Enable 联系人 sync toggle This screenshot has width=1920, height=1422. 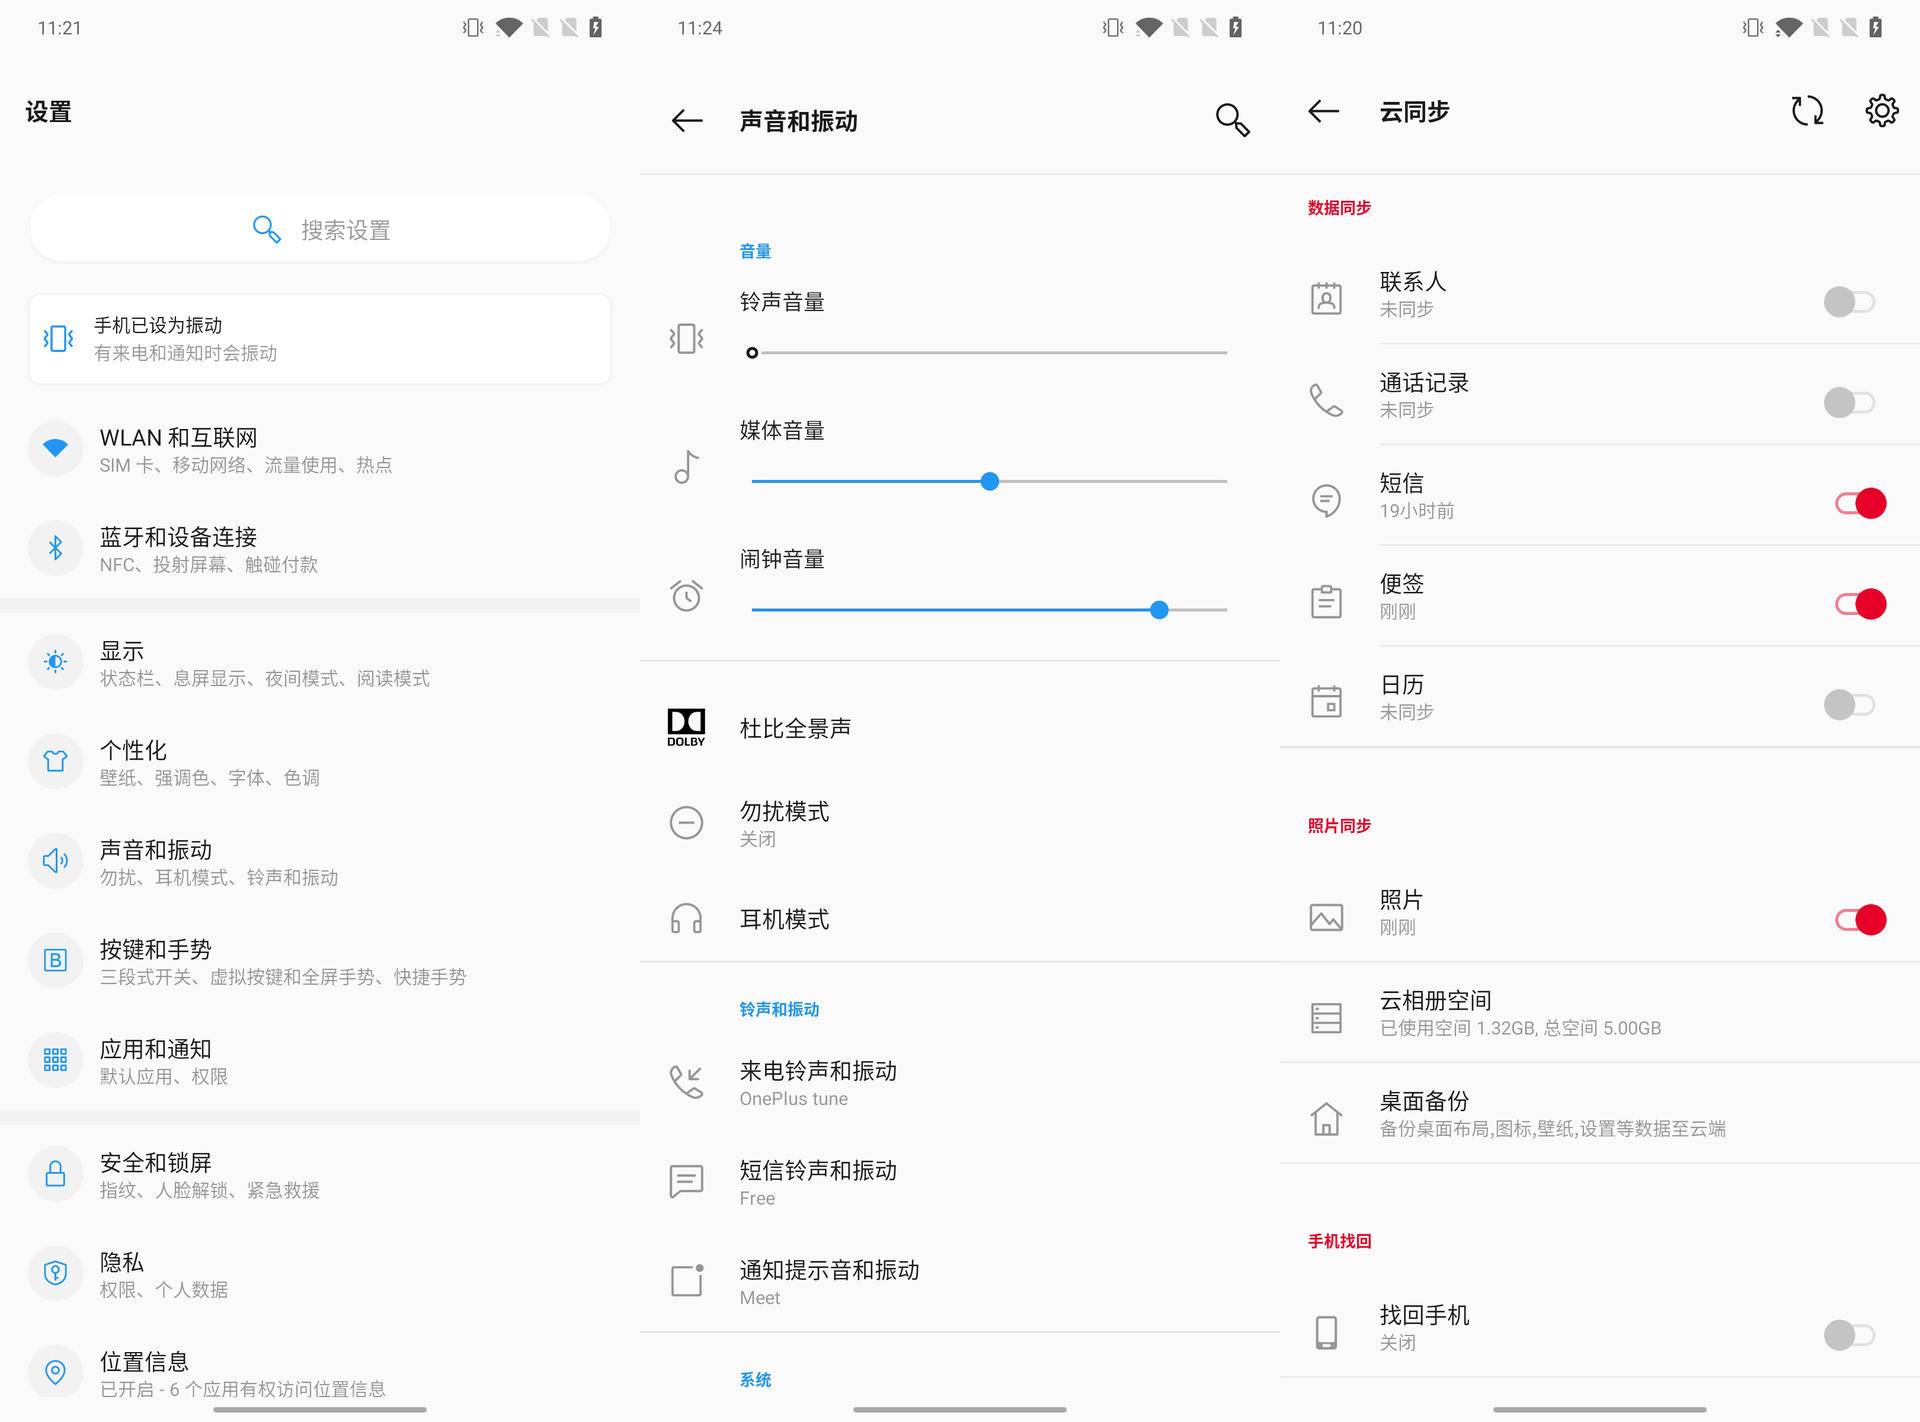pyautogui.click(x=1848, y=302)
